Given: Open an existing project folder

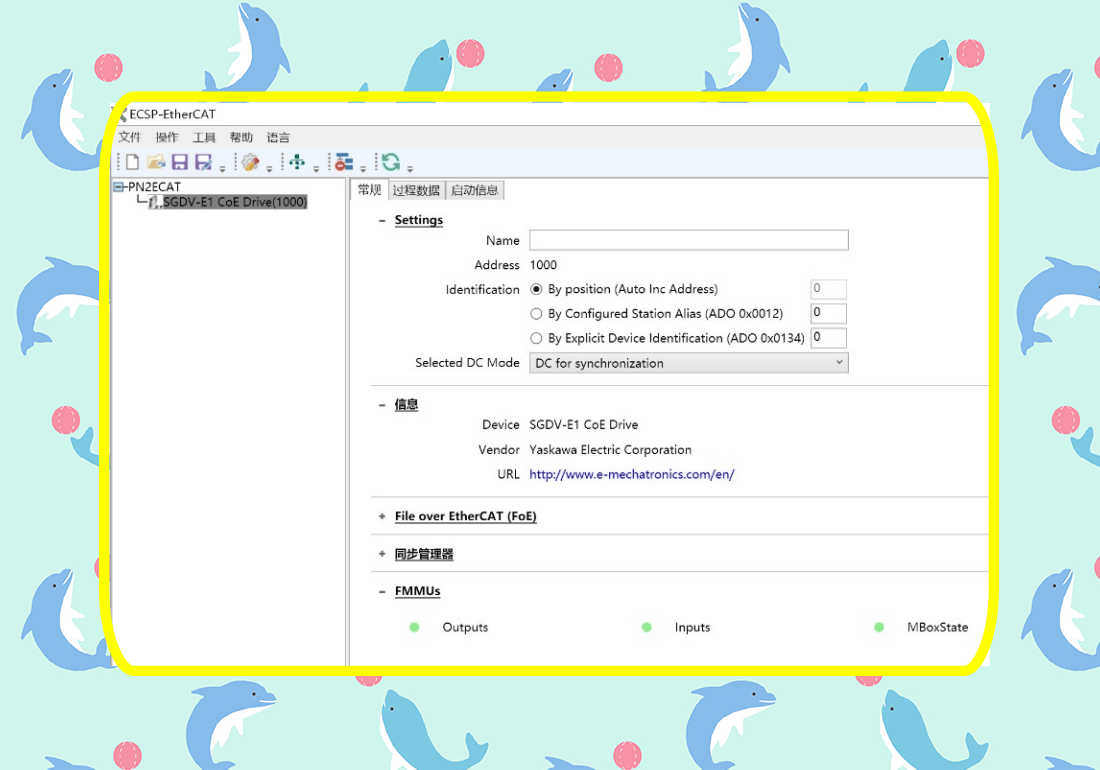Looking at the screenshot, I should (x=156, y=162).
